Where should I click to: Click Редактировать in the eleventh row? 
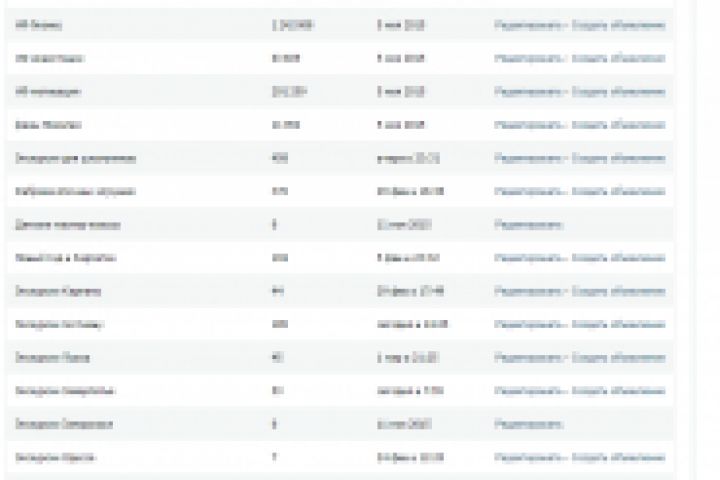(529, 358)
